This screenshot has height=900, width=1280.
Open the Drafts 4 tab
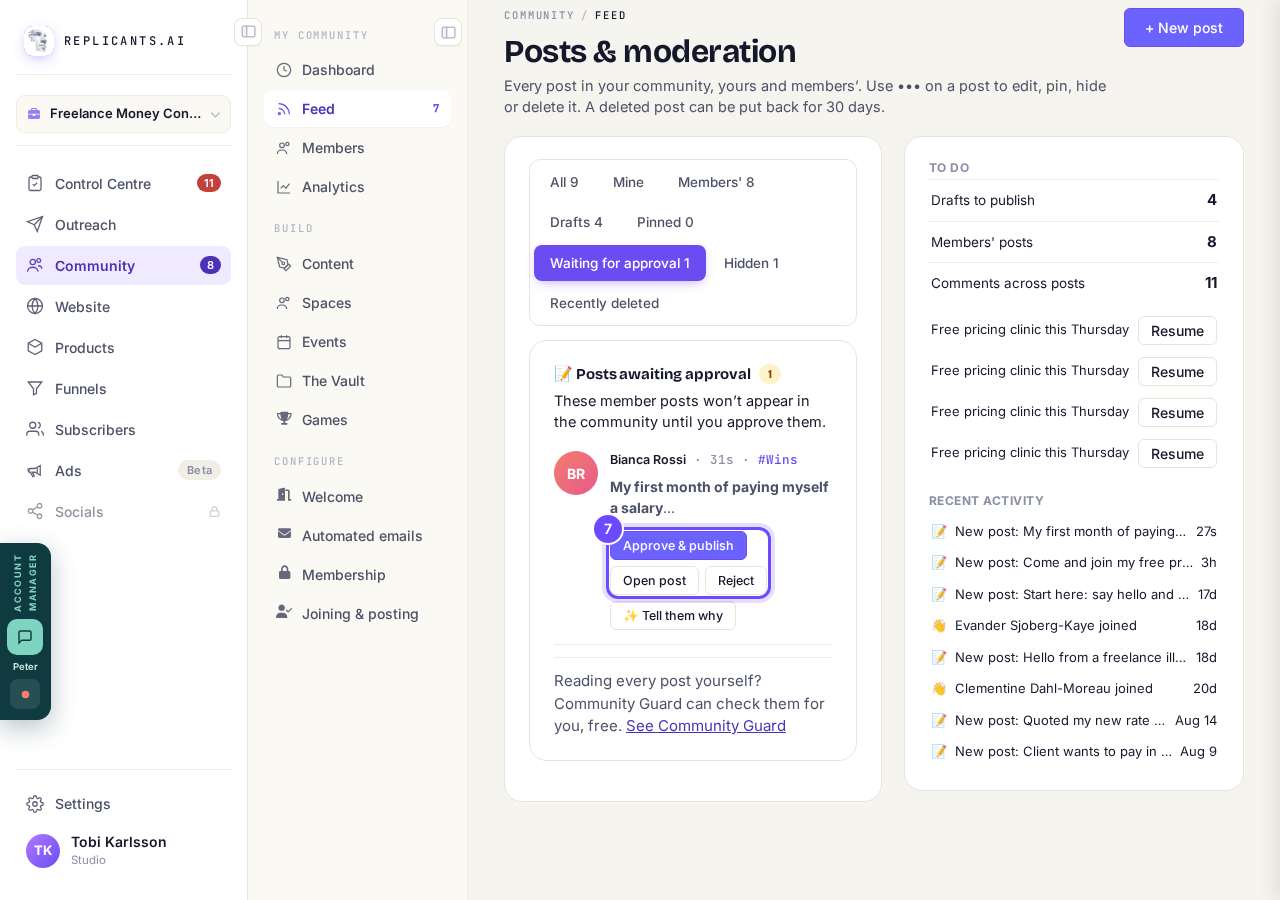tap(576, 222)
